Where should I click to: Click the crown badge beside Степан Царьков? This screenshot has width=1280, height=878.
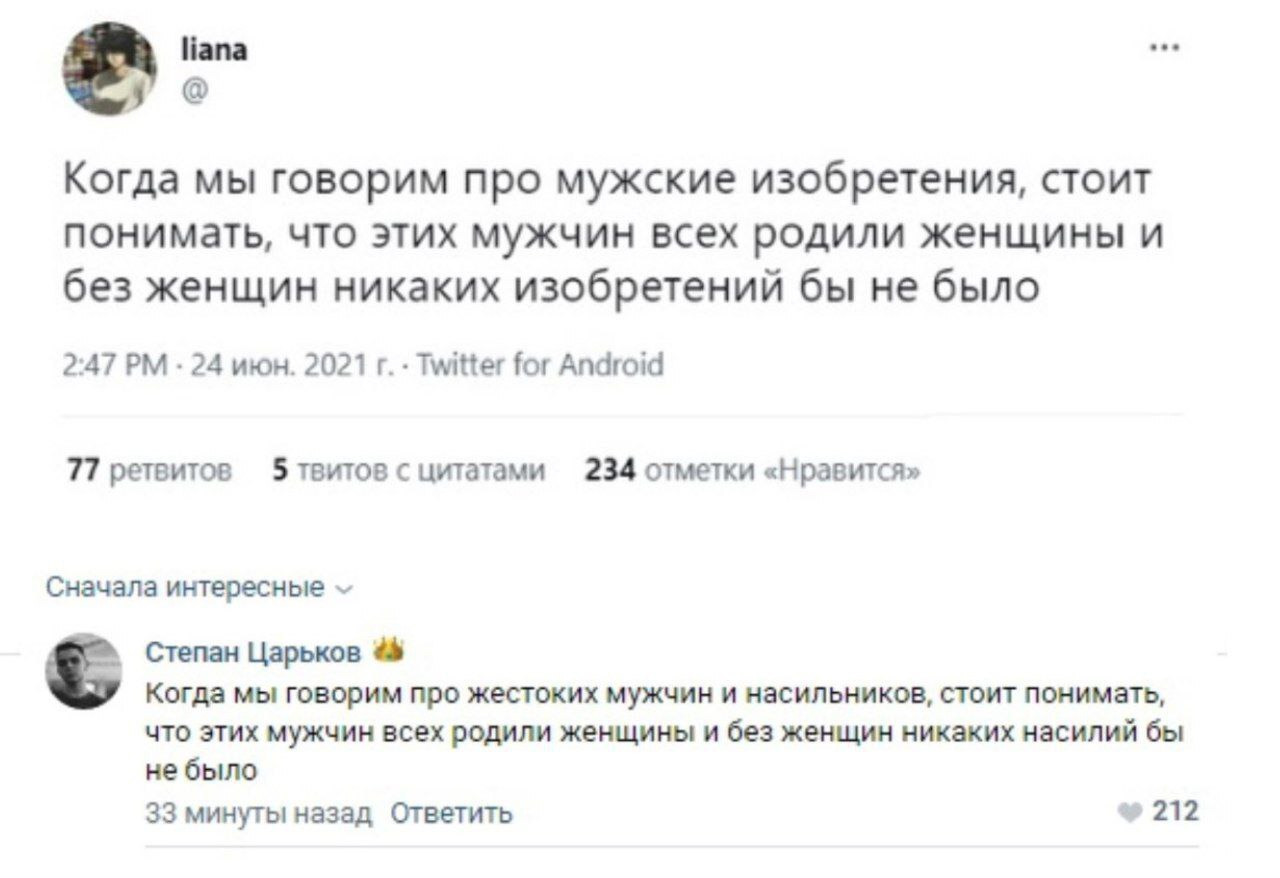381,652
